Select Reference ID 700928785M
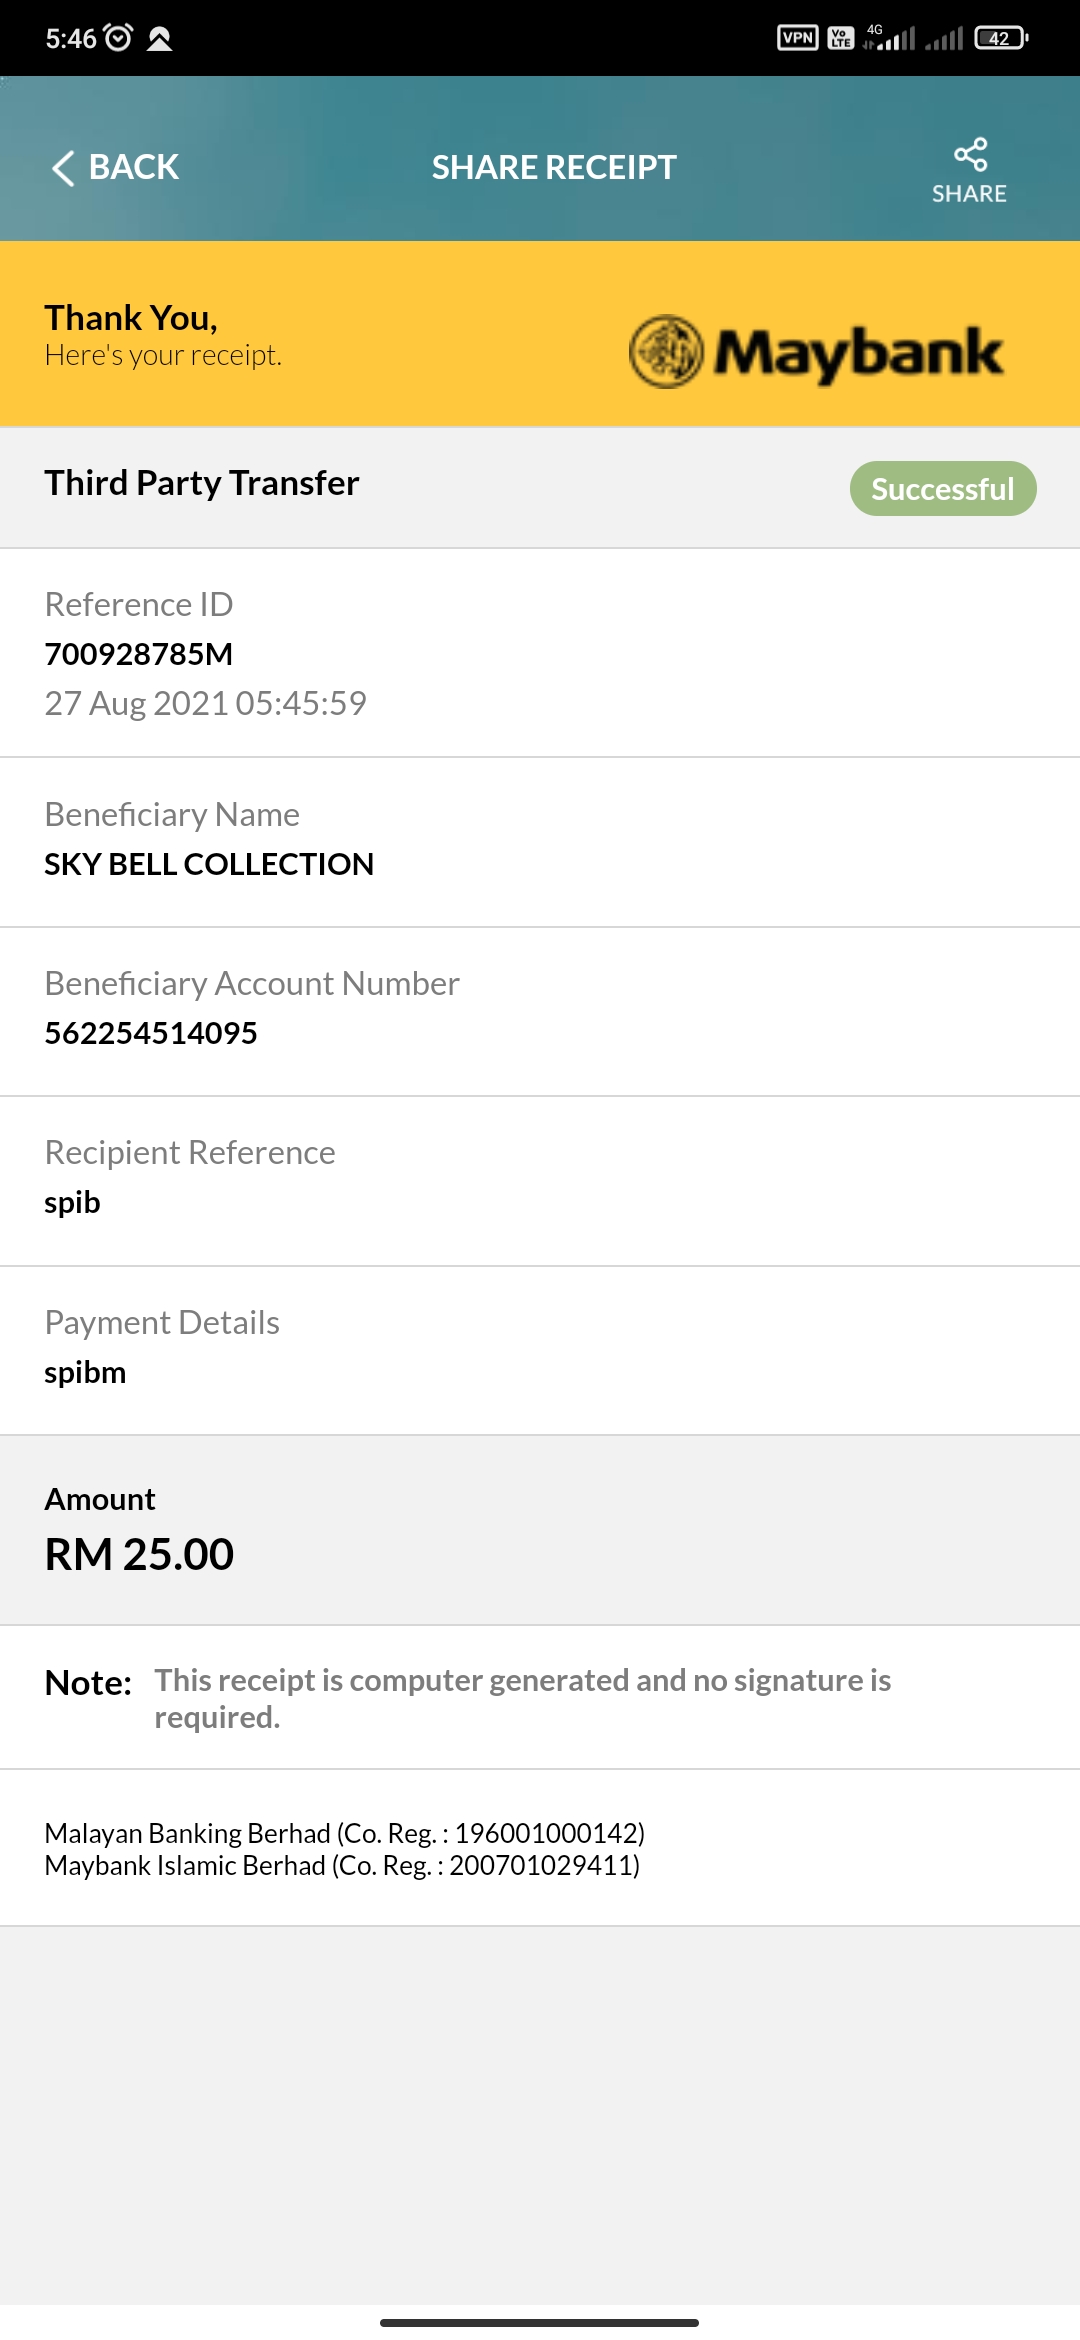This screenshot has height=2340, width=1080. click(x=139, y=654)
